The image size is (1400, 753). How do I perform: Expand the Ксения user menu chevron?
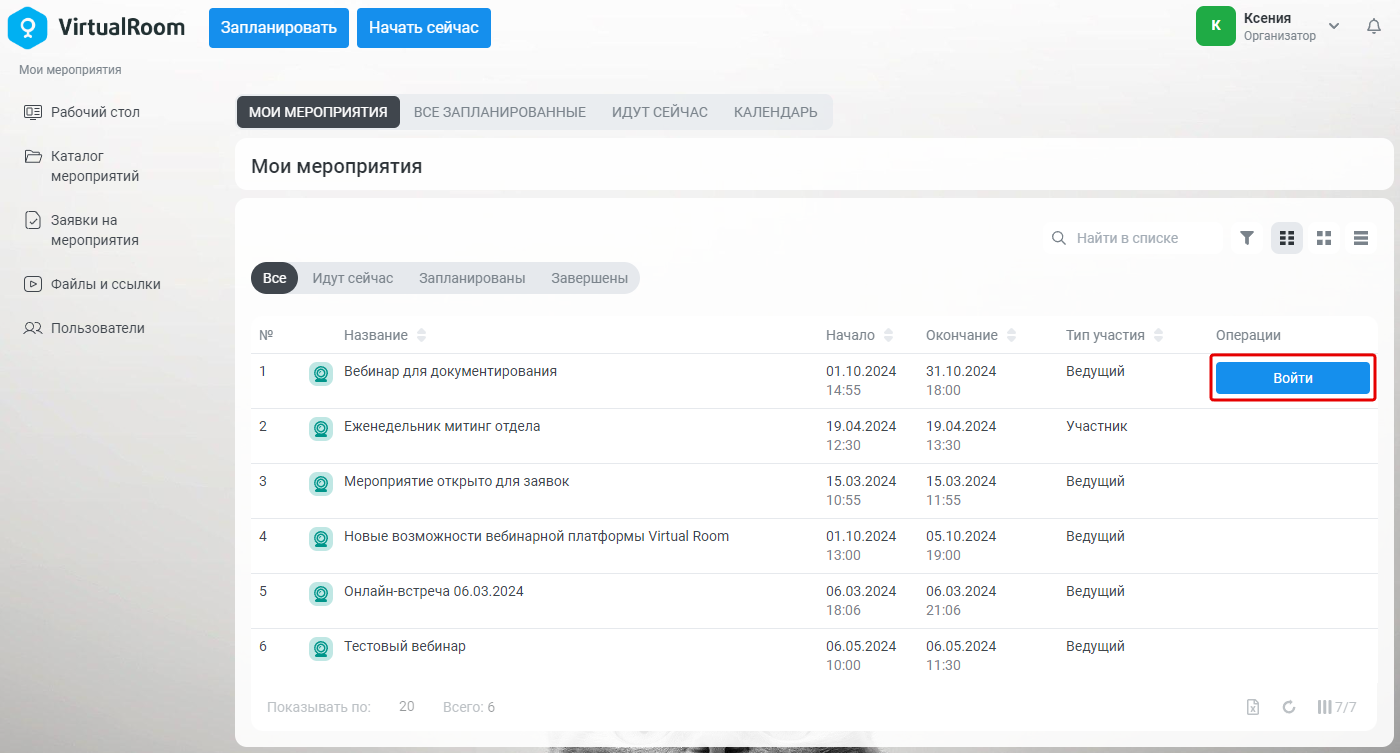click(1334, 26)
